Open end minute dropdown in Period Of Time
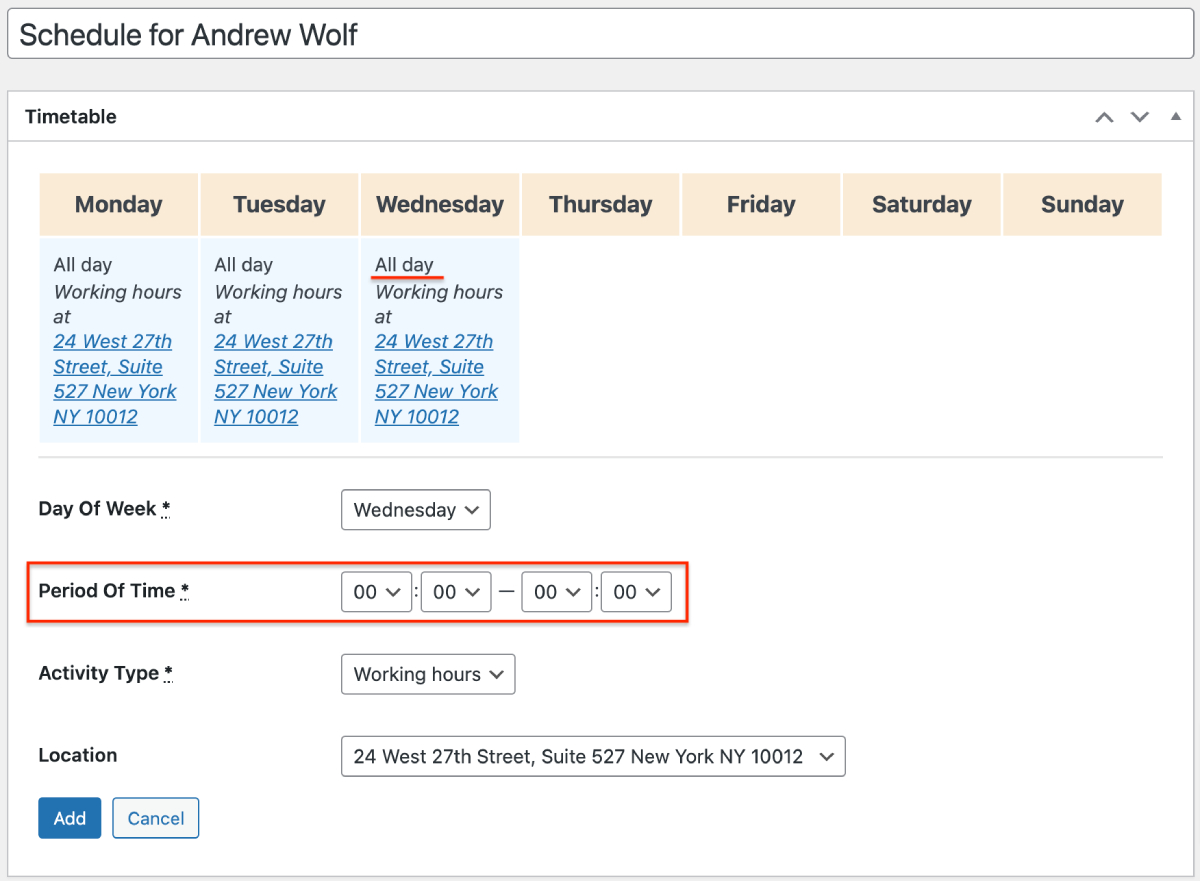This screenshot has width=1200, height=881. coord(636,592)
